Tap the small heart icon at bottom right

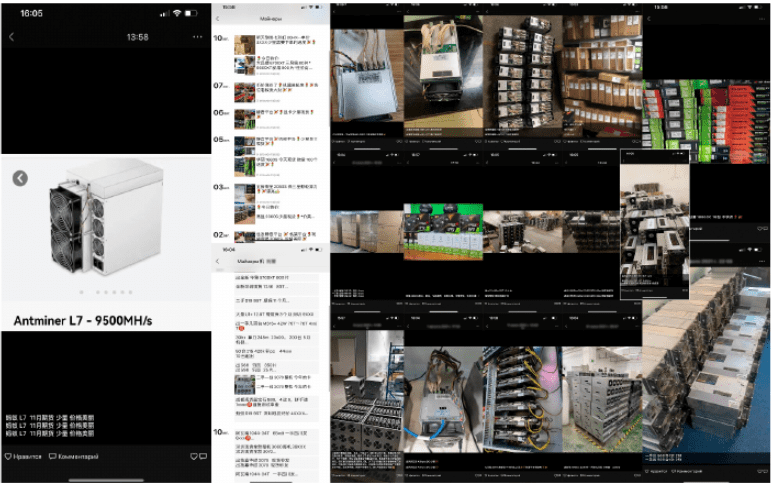coord(194,456)
